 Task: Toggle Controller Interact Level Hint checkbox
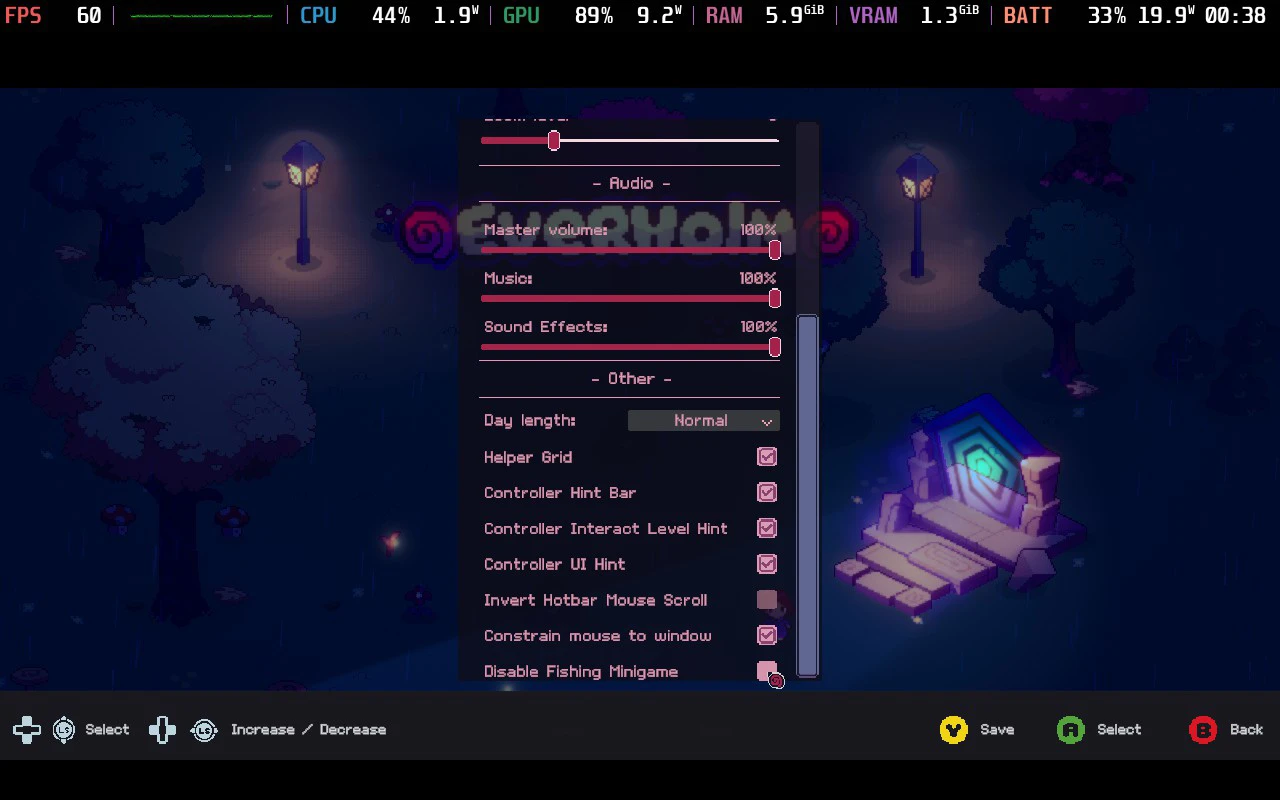coord(767,528)
